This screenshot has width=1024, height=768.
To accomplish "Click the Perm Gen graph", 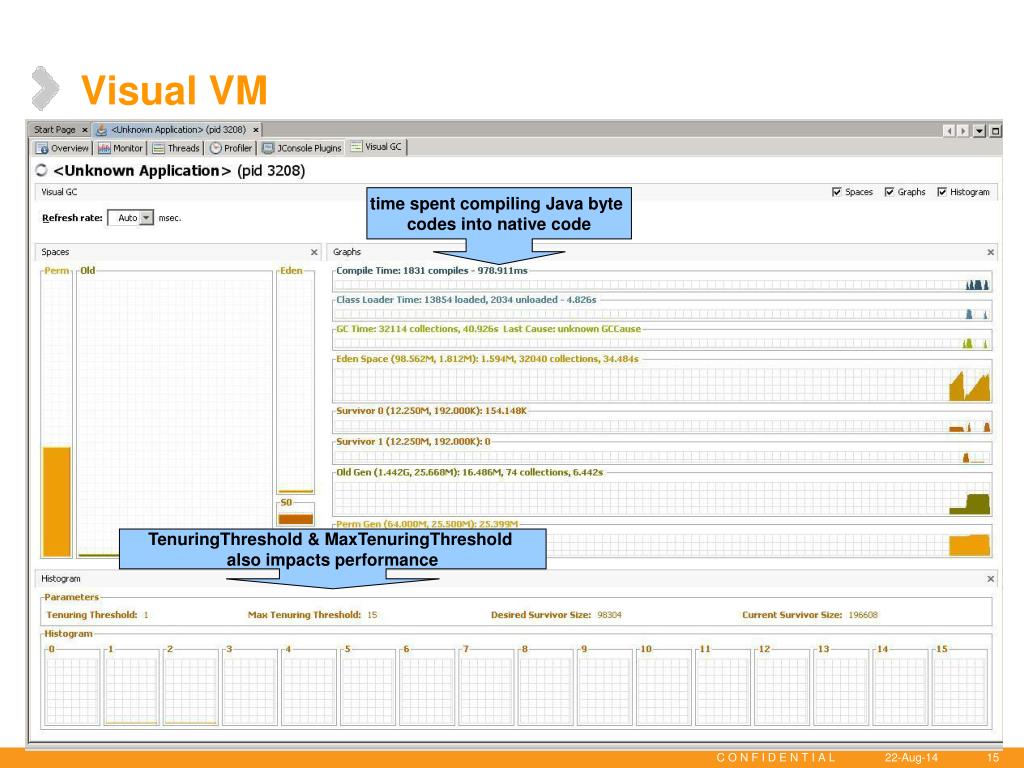I will tap(769, 542).
